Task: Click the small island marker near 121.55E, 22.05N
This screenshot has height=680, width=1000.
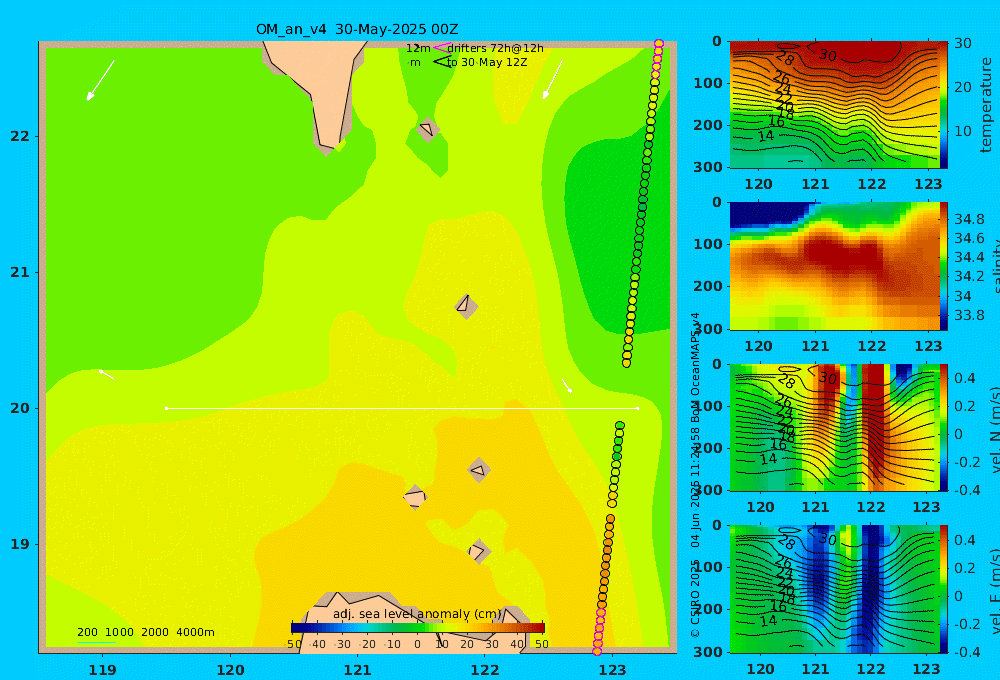Action: tap(427, 129)
